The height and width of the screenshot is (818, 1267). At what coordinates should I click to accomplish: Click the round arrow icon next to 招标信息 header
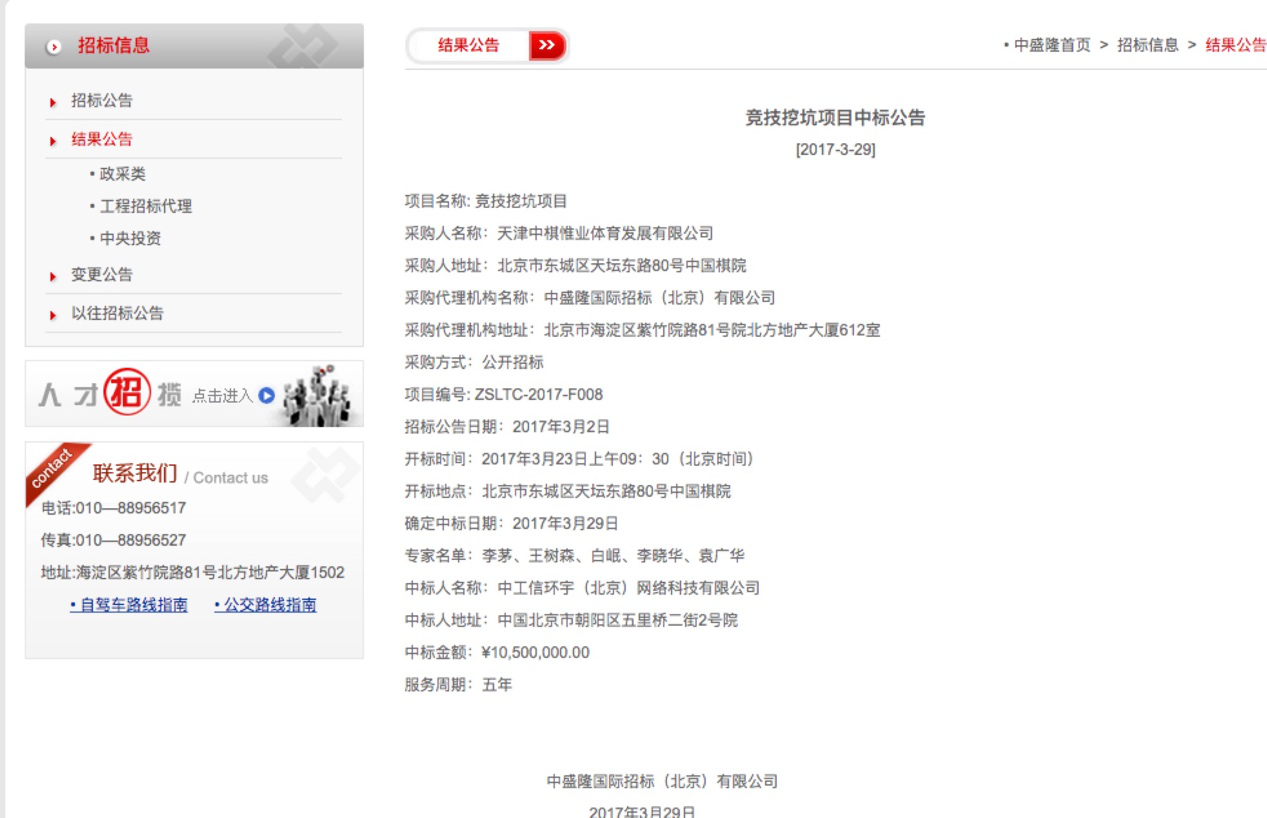tap(54, 46)
